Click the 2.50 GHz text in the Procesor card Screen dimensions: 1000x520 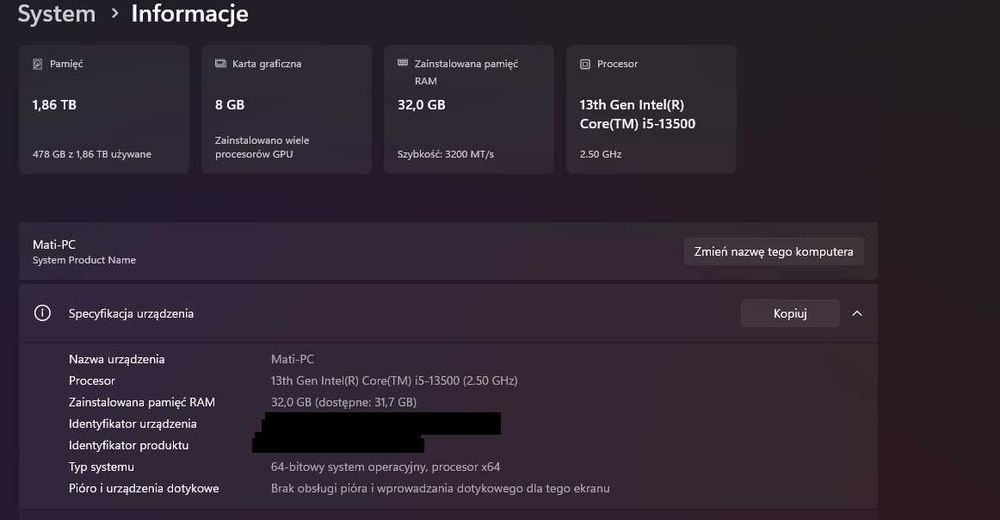point(601,154)
